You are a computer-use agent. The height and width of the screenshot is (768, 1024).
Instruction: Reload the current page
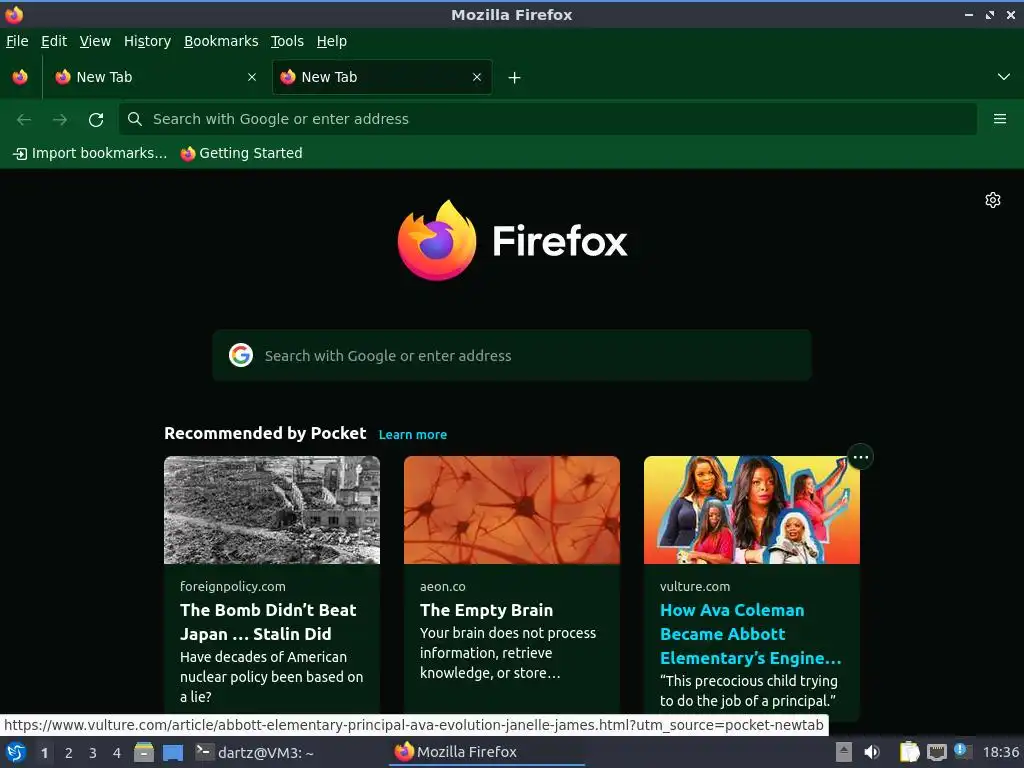click(96, 120)
